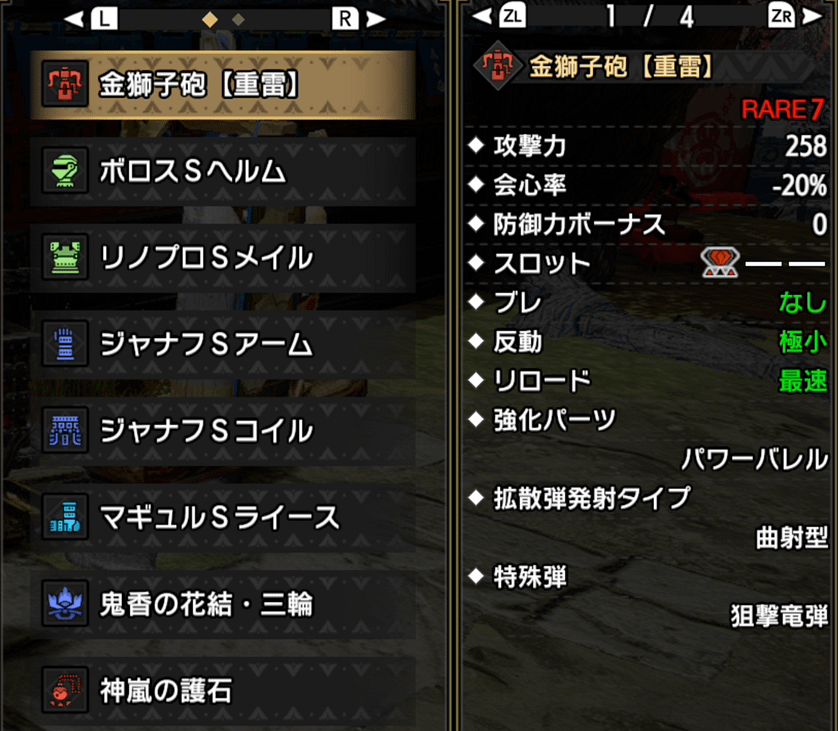Select the 金獅子砲【重雷】 equipment entry
Viewport: 838px width, 731px height.
click(223, 85)
